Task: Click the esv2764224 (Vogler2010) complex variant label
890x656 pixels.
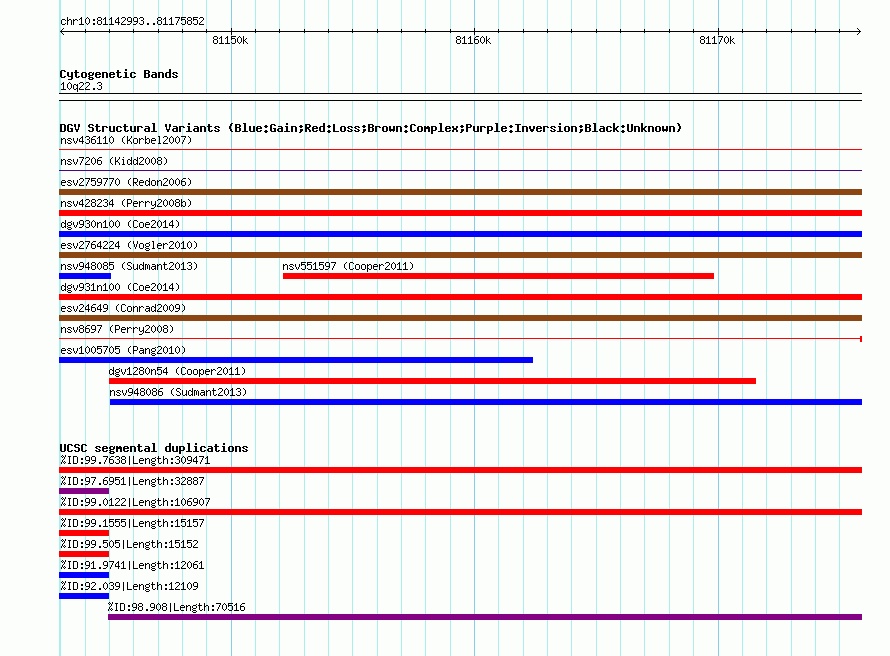Action: pyautogui.click(x=129, y=245)
